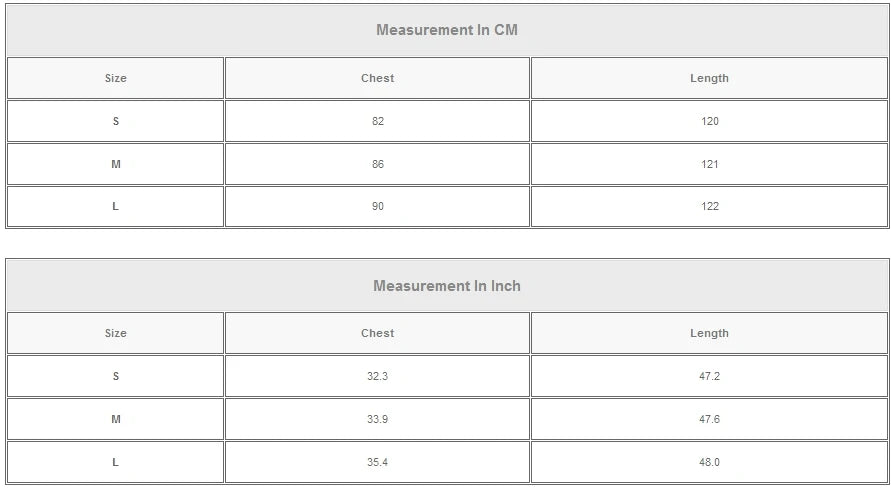The width and height of the screenshot is (891, 491).
Task: Select the Size header in the CM table
Action: [116, 78]
